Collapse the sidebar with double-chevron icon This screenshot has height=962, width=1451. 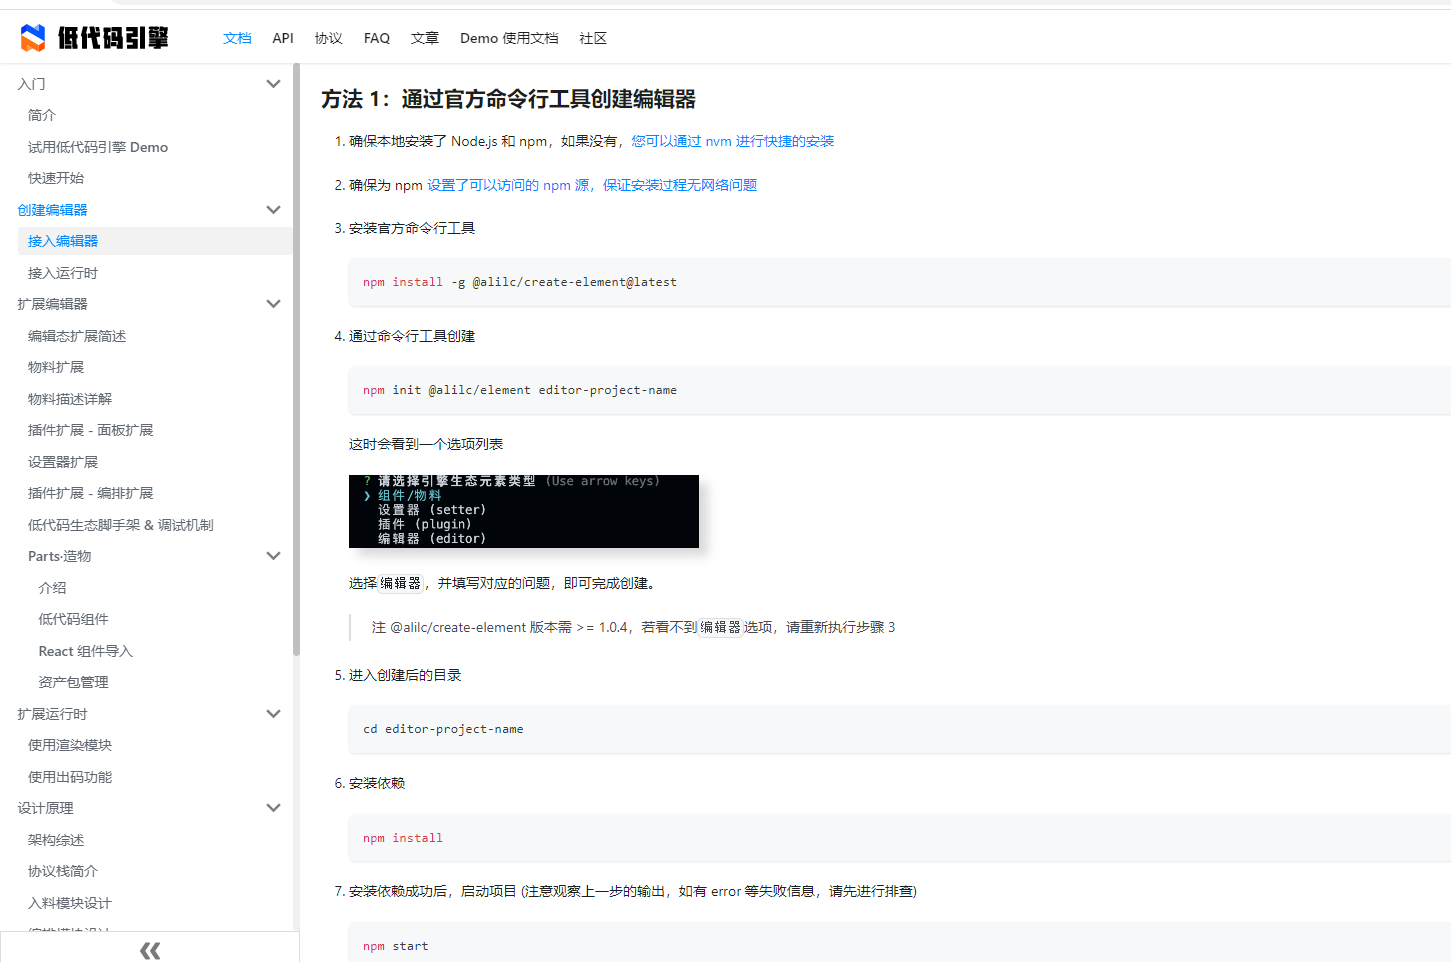coord(150,950)
